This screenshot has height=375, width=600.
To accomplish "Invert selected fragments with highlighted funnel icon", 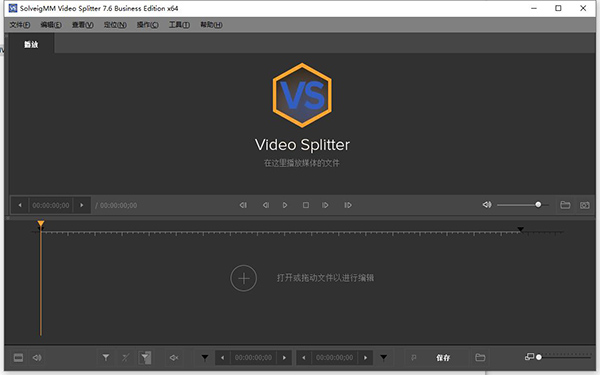I will pos(145,358).
